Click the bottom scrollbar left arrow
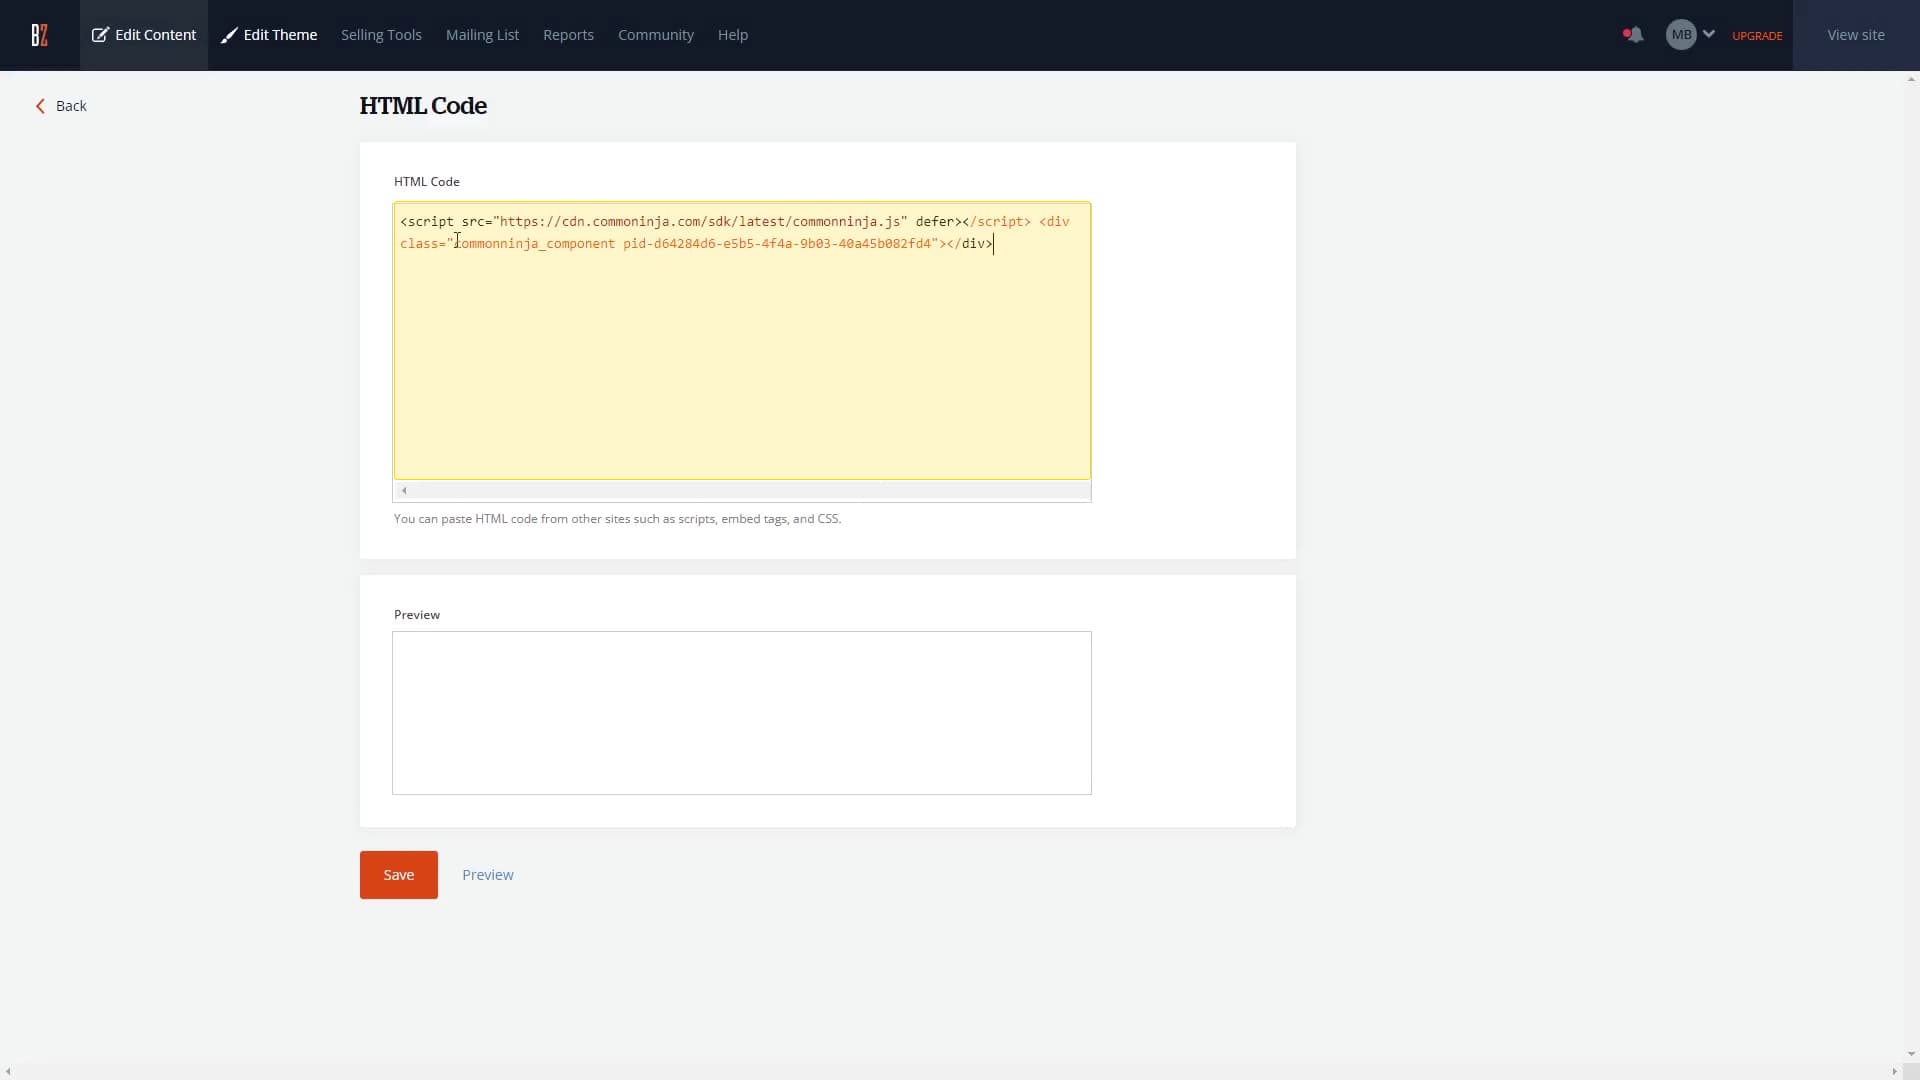 click(8, 1071)
